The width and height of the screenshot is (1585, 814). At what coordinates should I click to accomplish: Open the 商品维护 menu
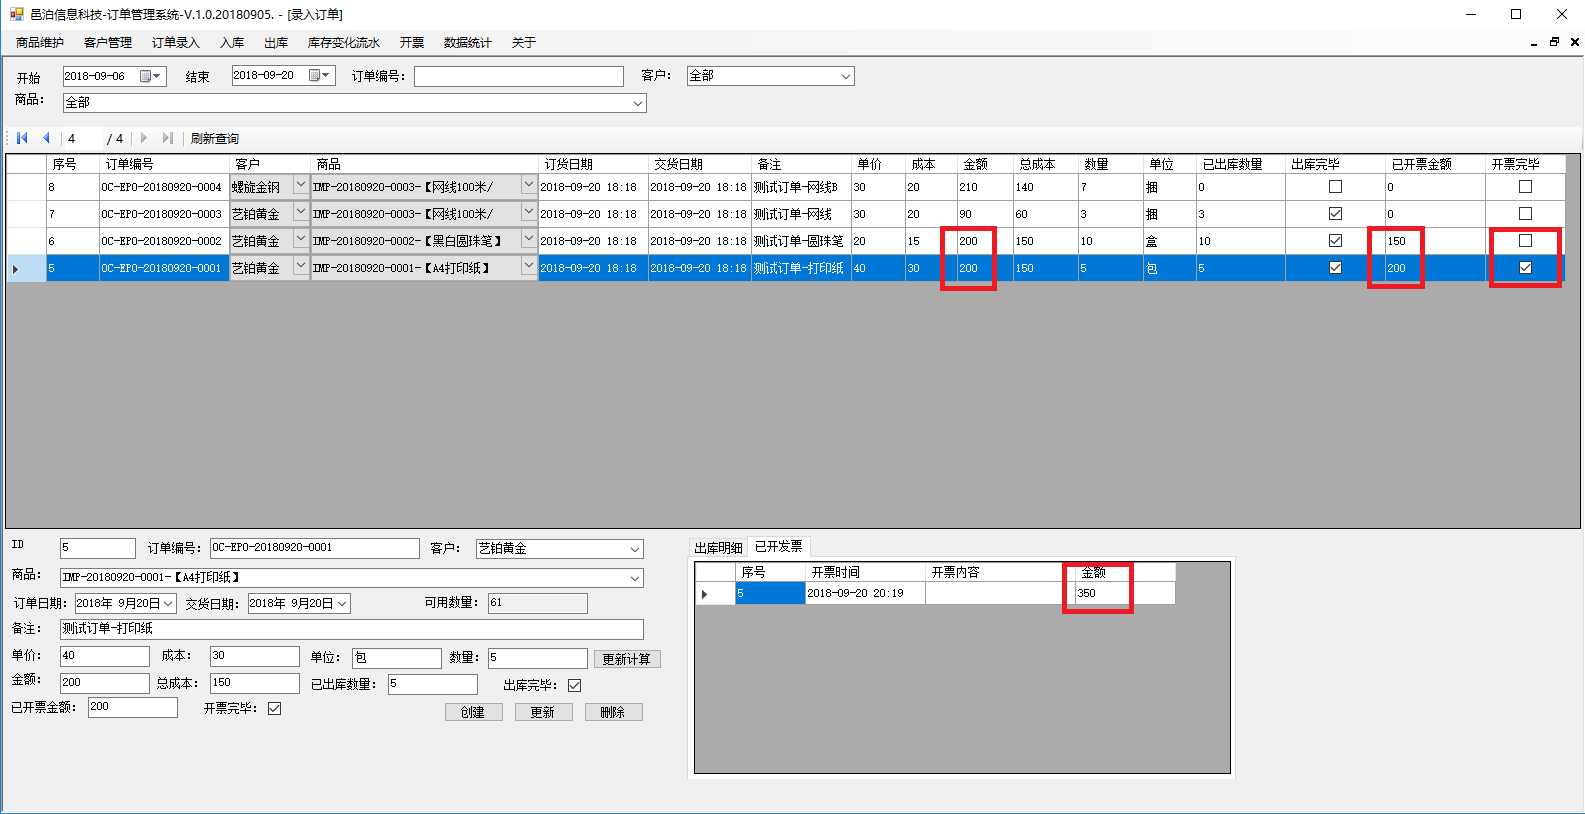pos(40,43)
